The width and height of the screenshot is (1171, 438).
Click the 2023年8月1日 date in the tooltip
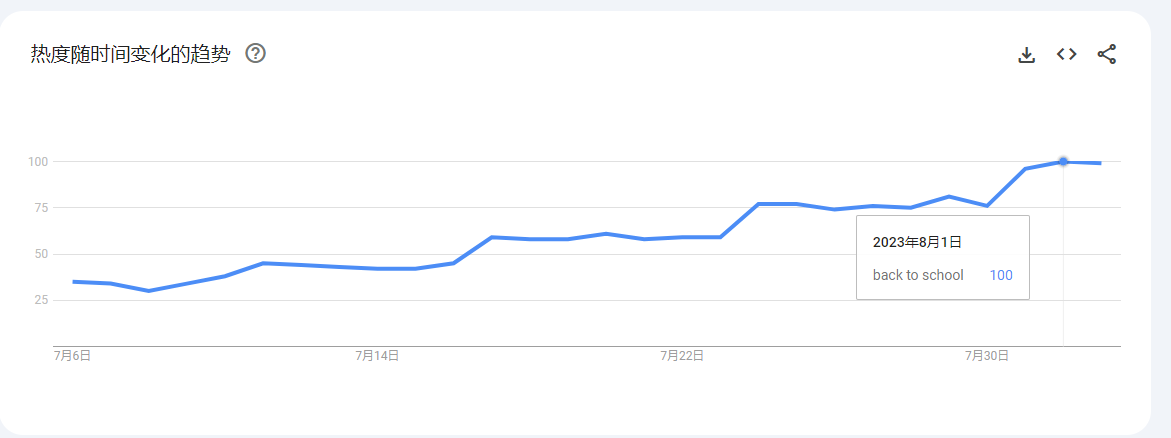pos(917,242)
